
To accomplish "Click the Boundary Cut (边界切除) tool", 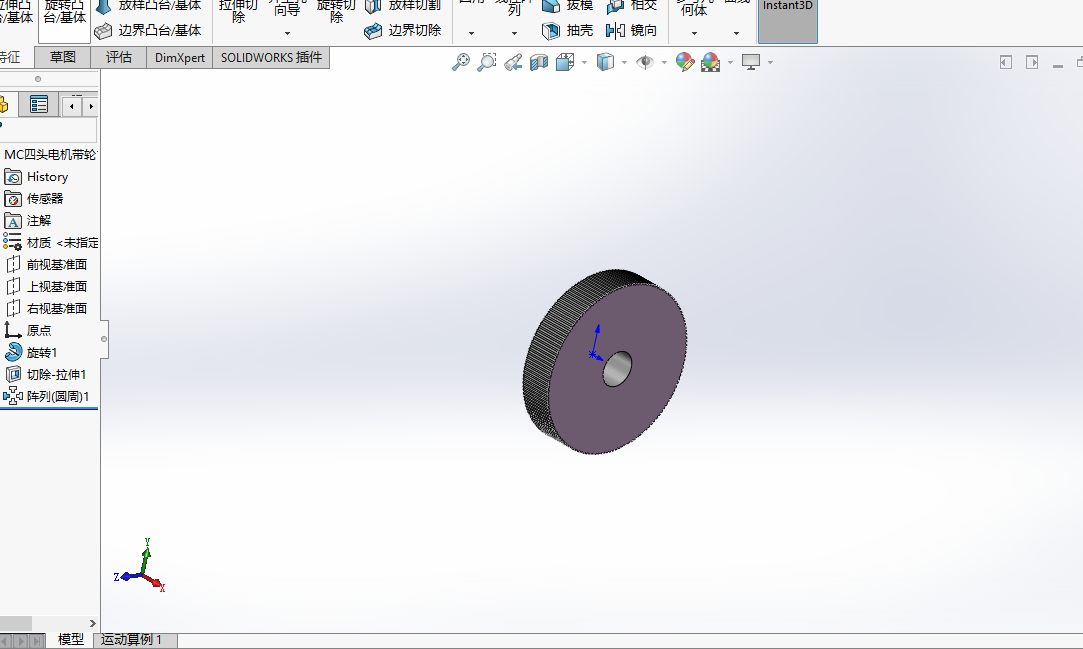I will [x=403, y=30].
